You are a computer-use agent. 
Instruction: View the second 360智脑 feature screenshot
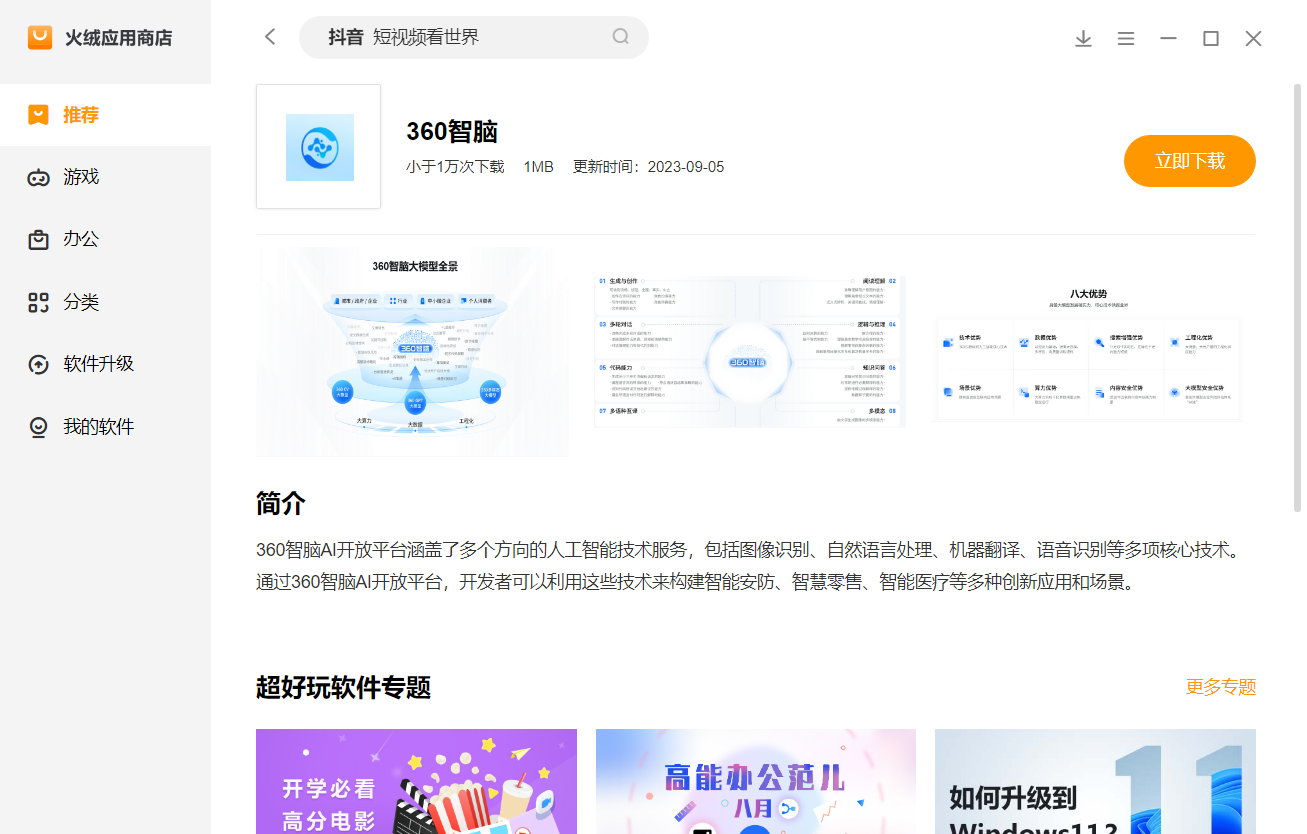(x=750, y=352)
